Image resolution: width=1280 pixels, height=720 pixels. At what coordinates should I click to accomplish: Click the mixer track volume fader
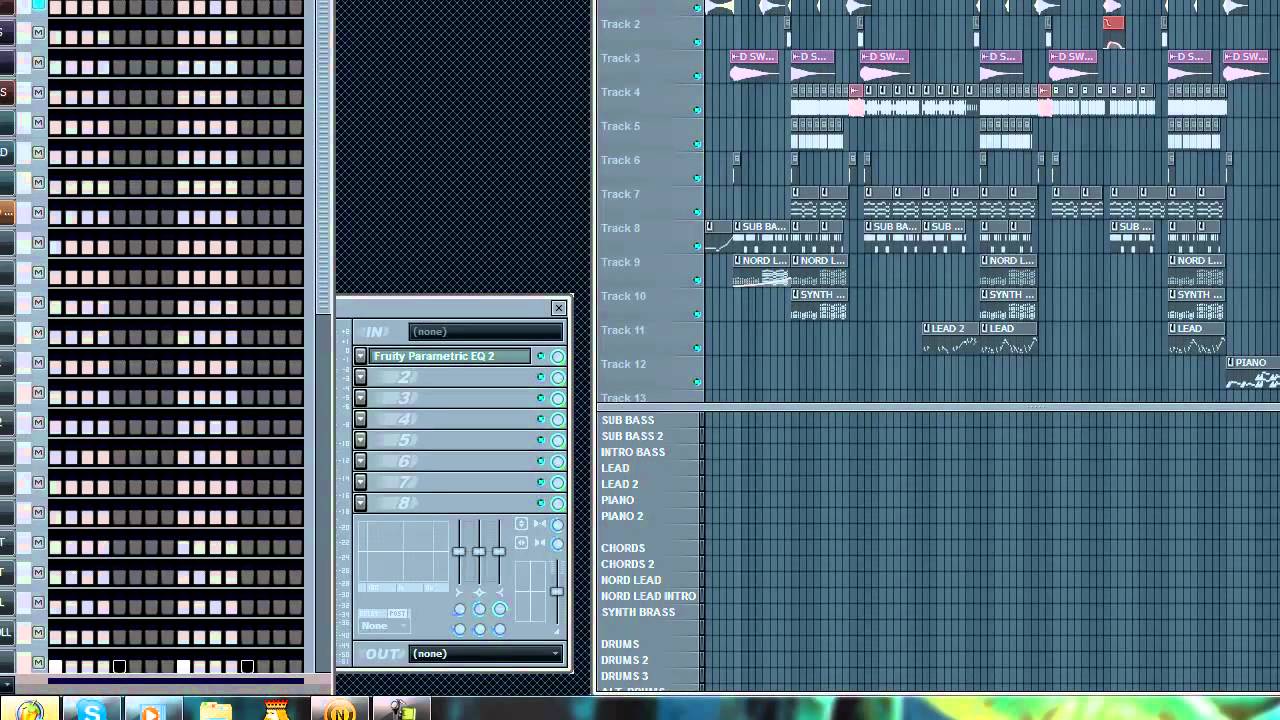[557, 591]
